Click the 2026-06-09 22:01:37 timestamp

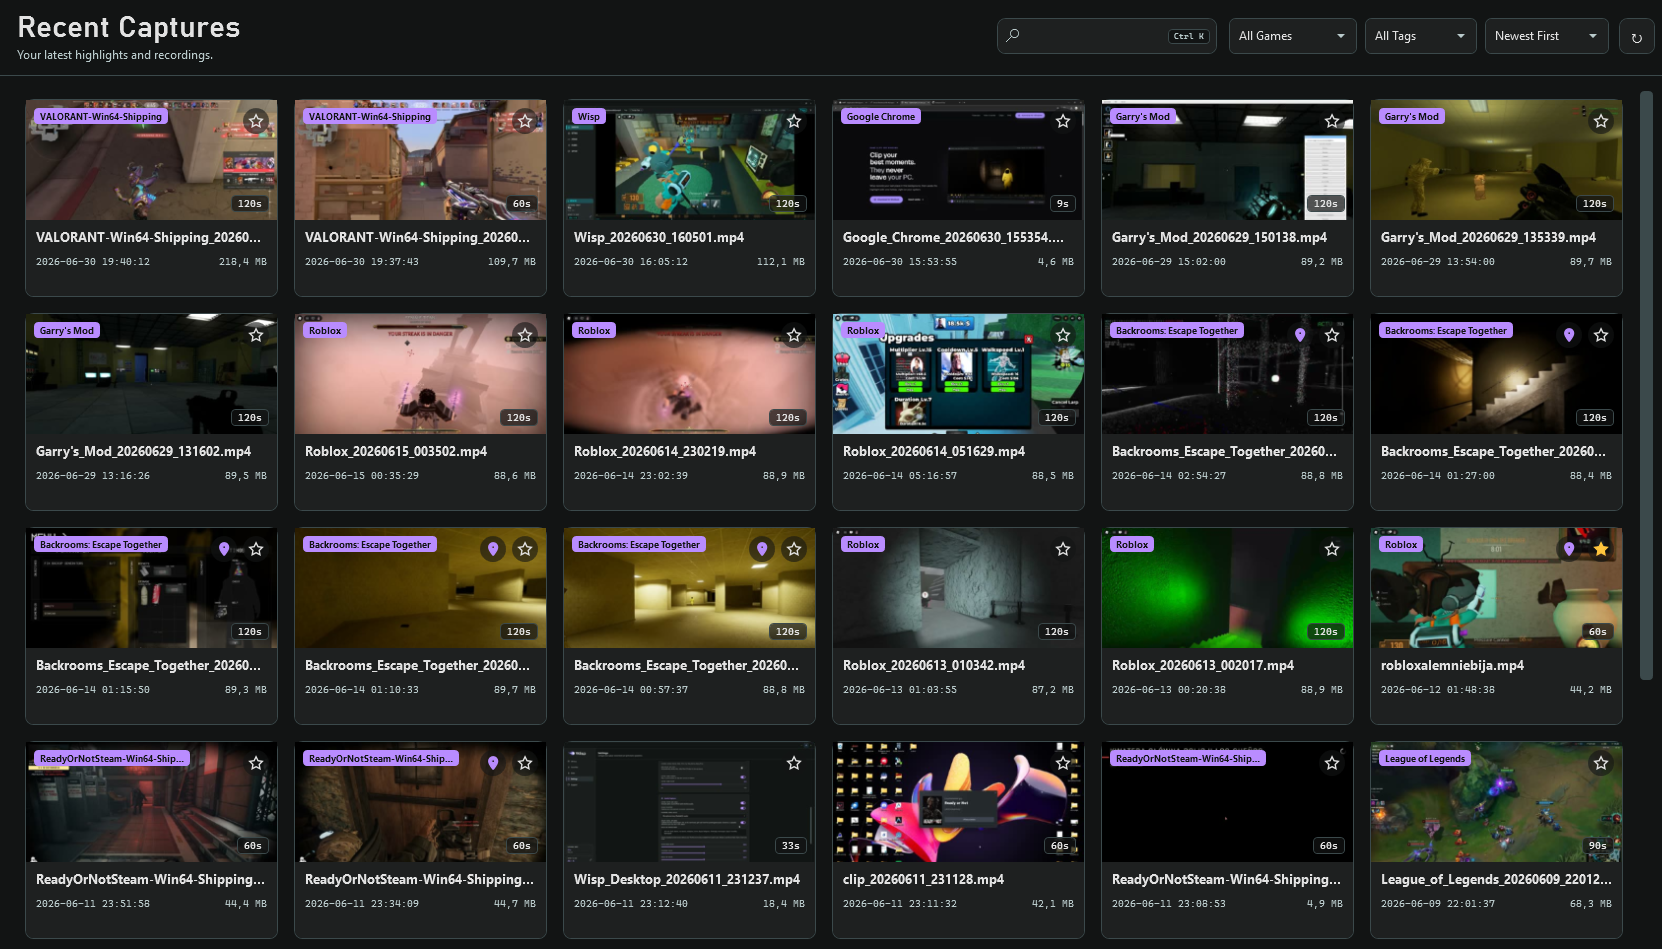pyautogui.click(x=1438, y=904)
